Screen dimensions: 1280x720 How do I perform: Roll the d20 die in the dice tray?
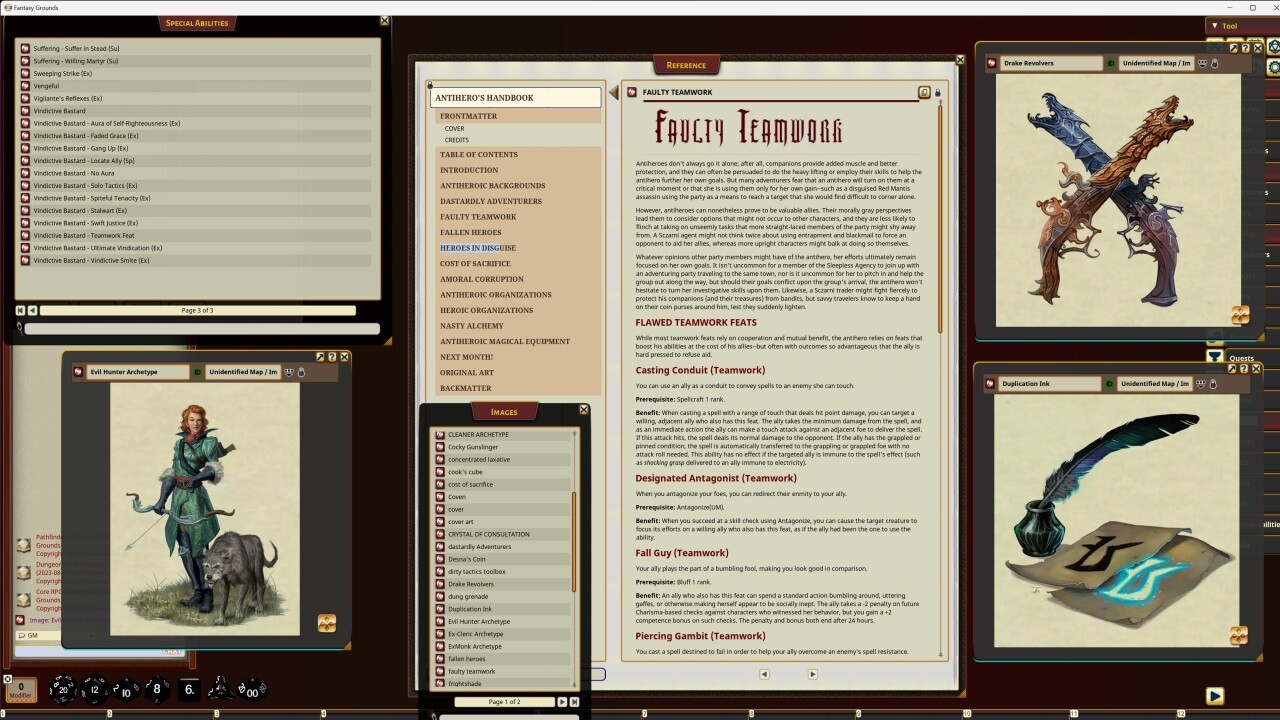coord(62,689)
